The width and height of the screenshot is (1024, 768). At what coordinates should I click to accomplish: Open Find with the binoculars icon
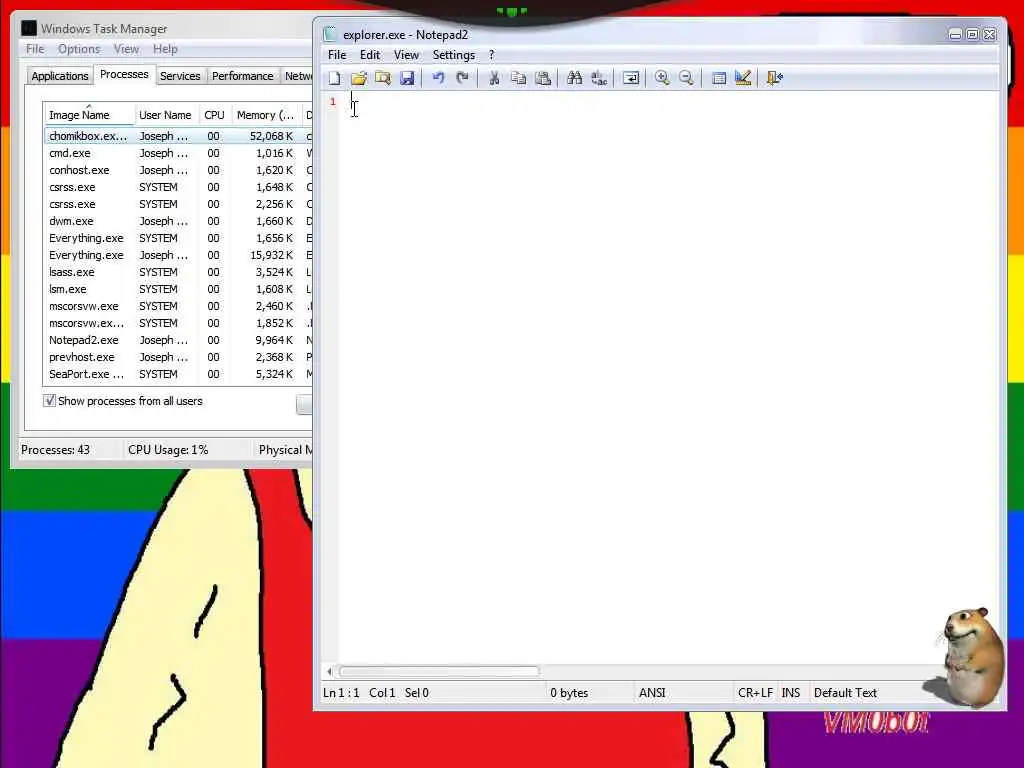[575, 78]
